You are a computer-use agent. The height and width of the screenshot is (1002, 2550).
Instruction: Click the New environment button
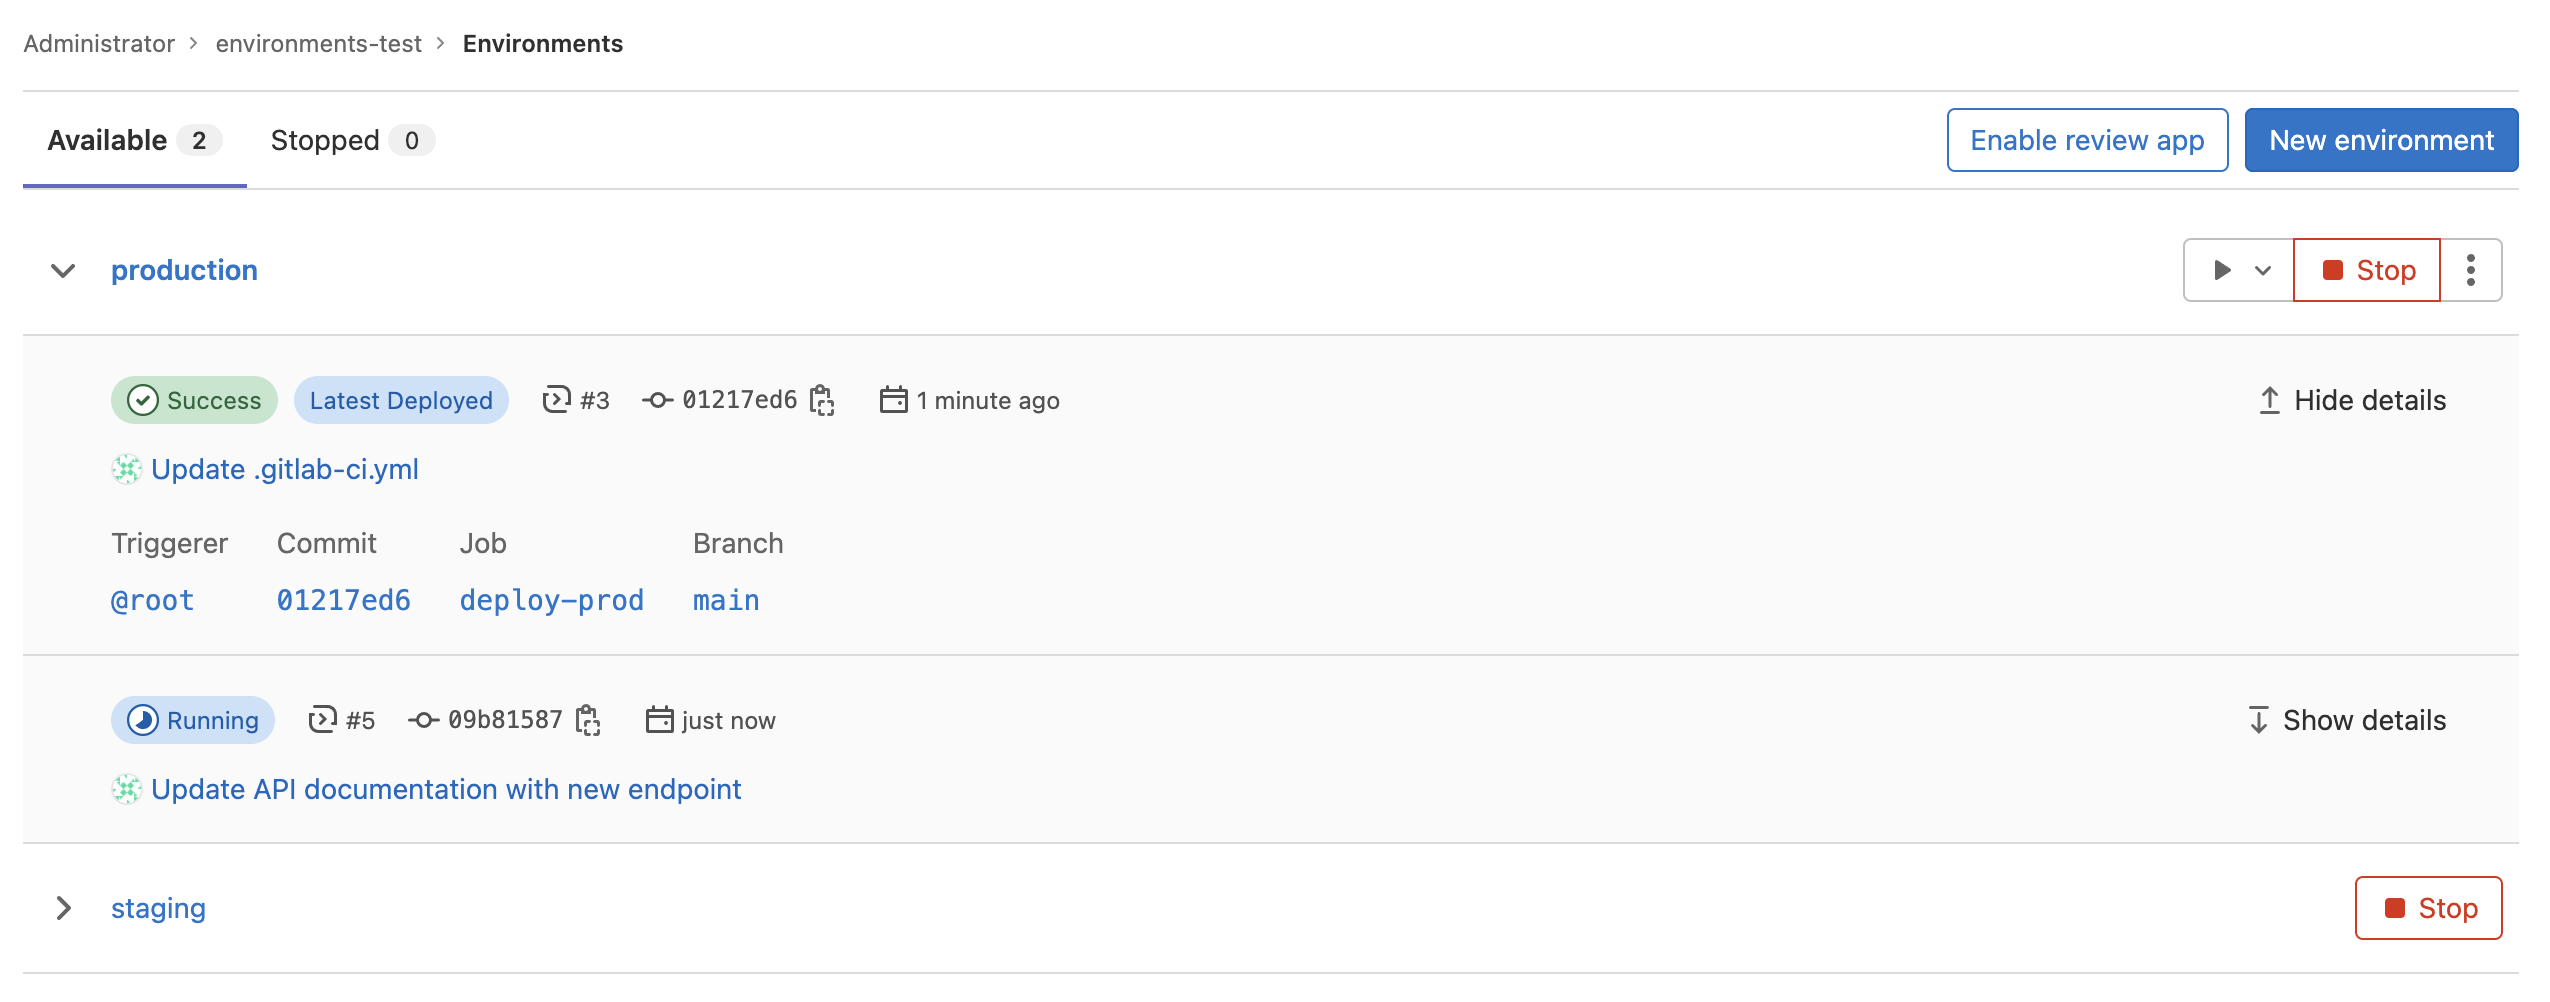[2381, 140]
